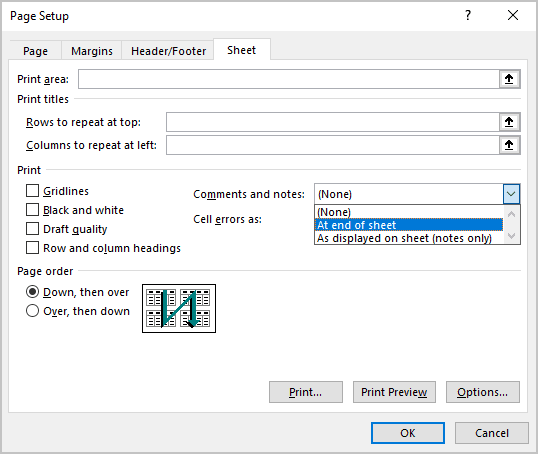Click the Page Setup title text
The width and height of the screenshot is (538, 454).
[39, 16]
